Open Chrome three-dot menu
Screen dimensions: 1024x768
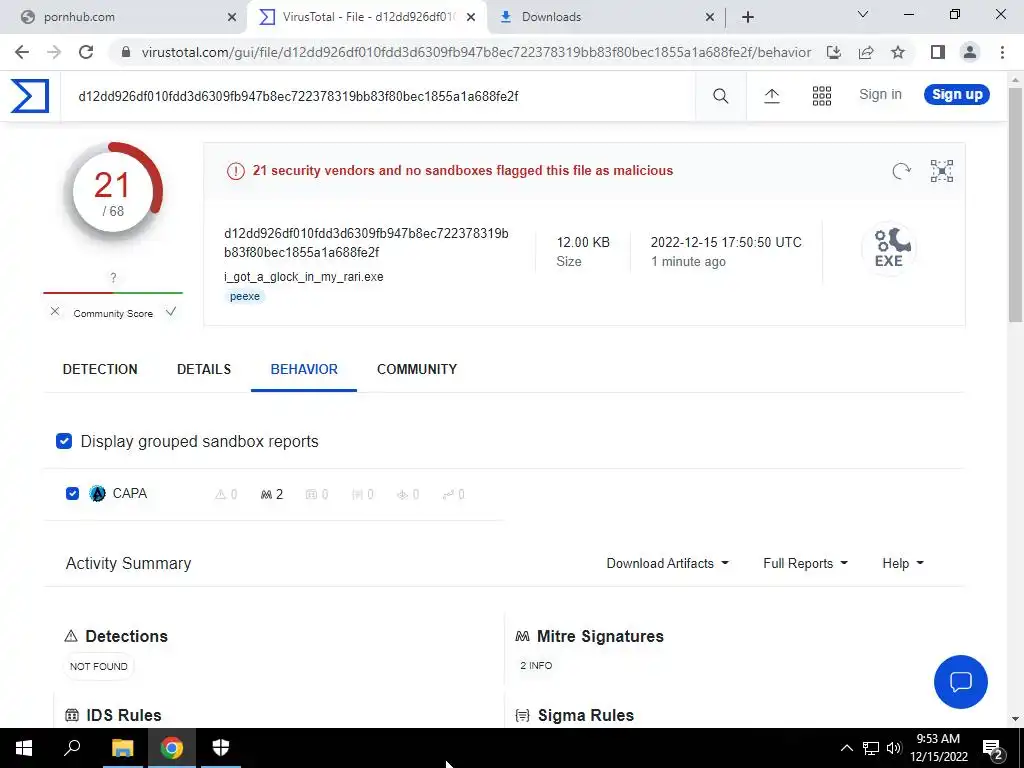pyautogui.click(x=1002, y=52)
